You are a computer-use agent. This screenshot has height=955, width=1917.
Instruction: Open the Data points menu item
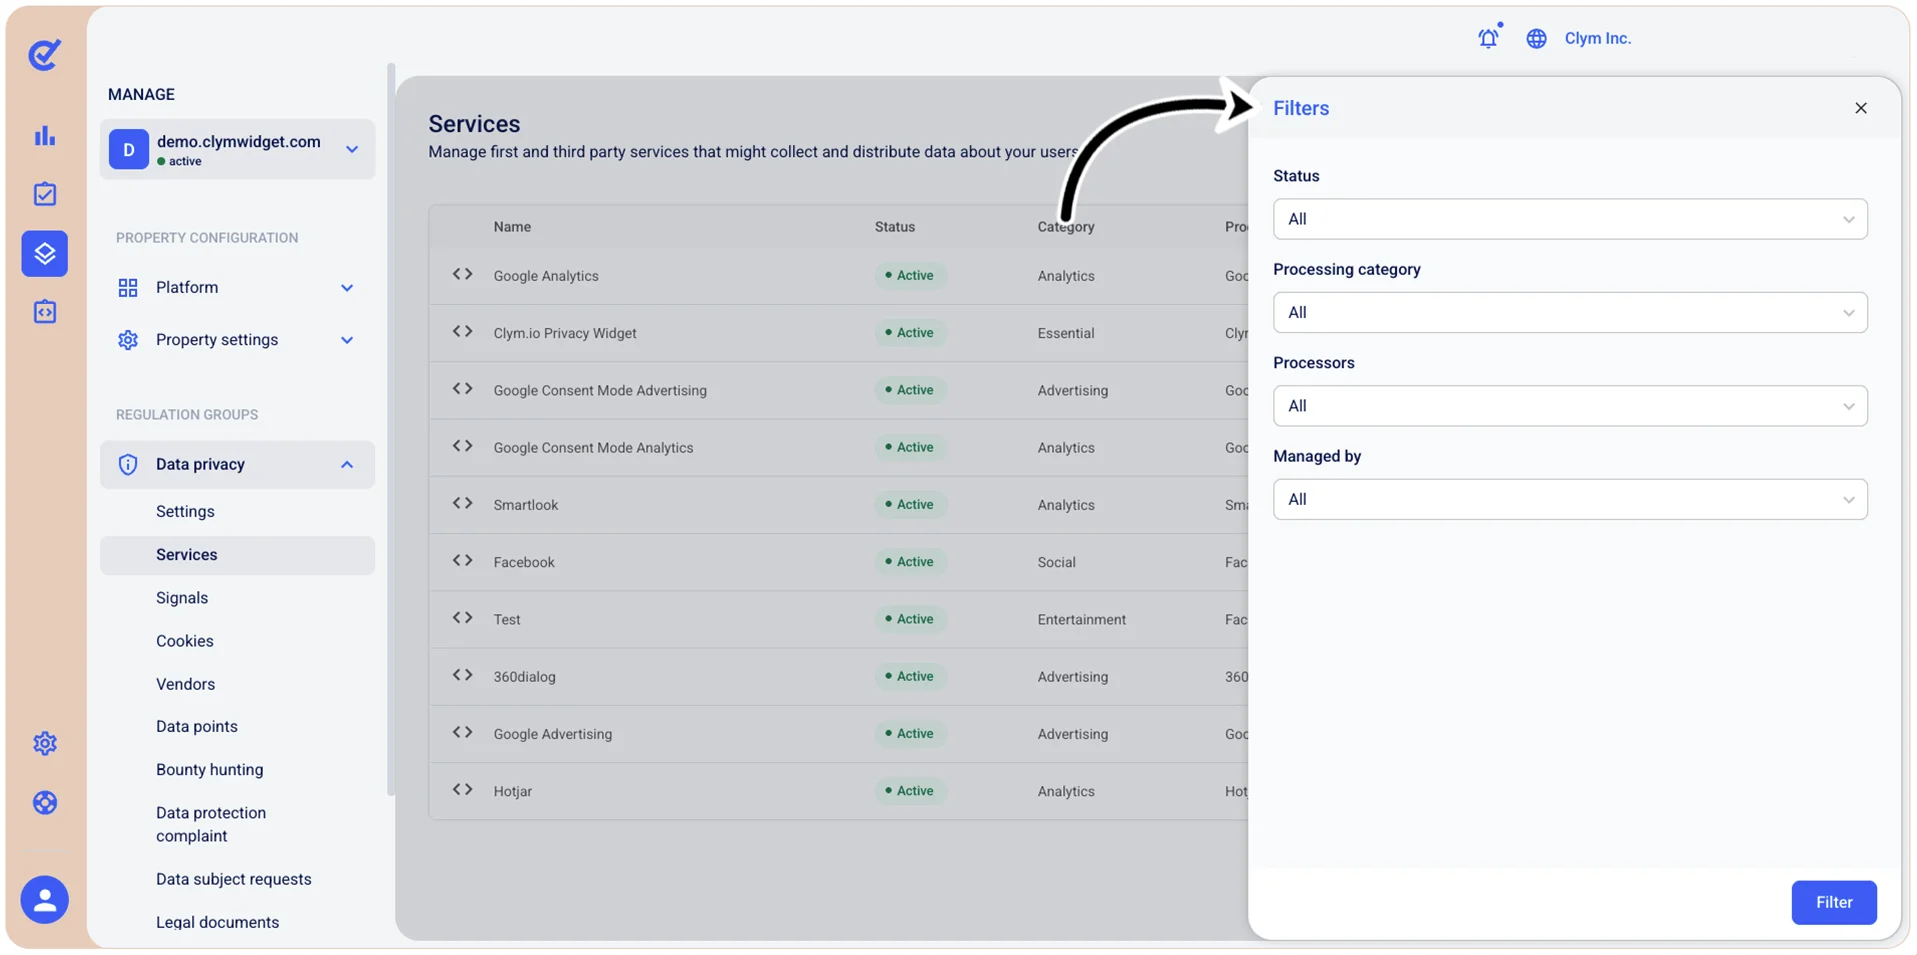[197, 727]
